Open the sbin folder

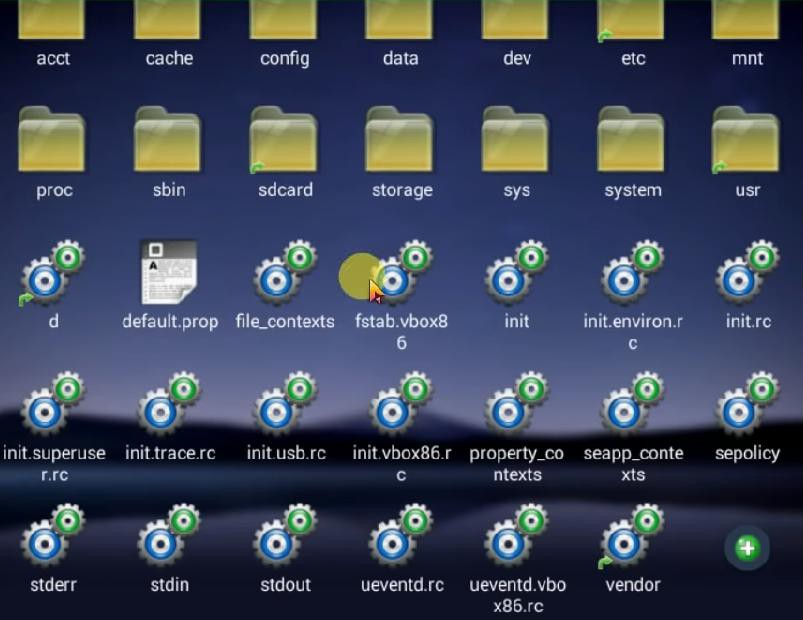coord(169,142)
